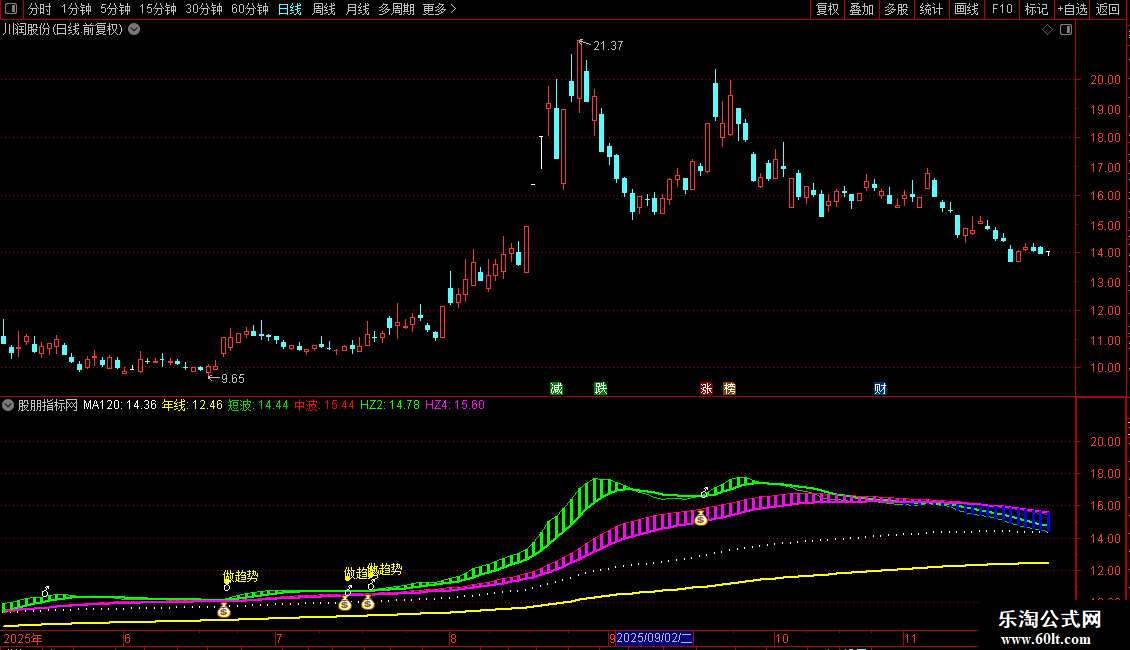Expand the 股朋指标网 indicator dropdown

pos(8,405)
